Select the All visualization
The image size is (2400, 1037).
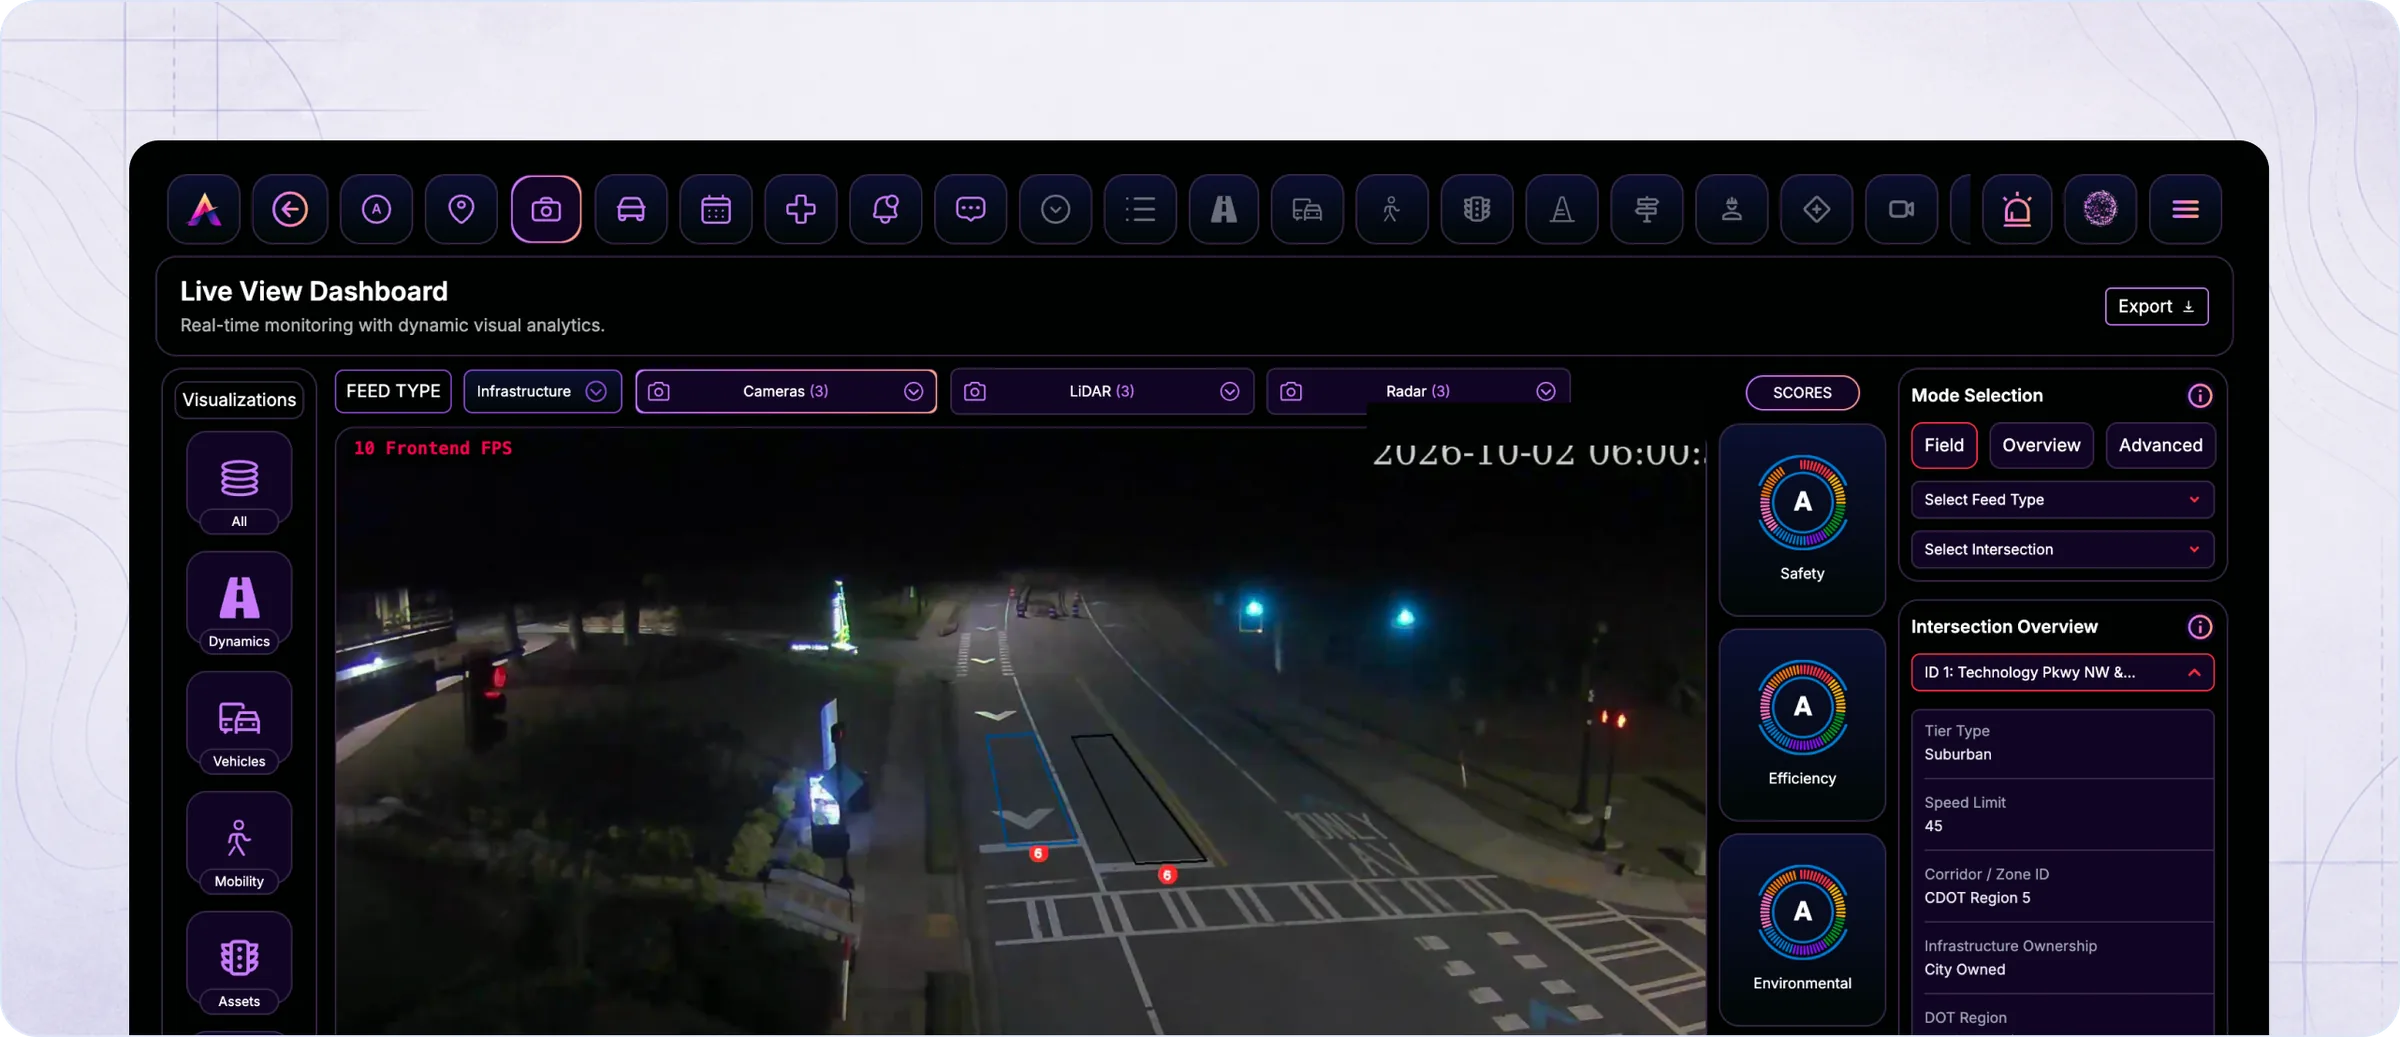[239, 483]
